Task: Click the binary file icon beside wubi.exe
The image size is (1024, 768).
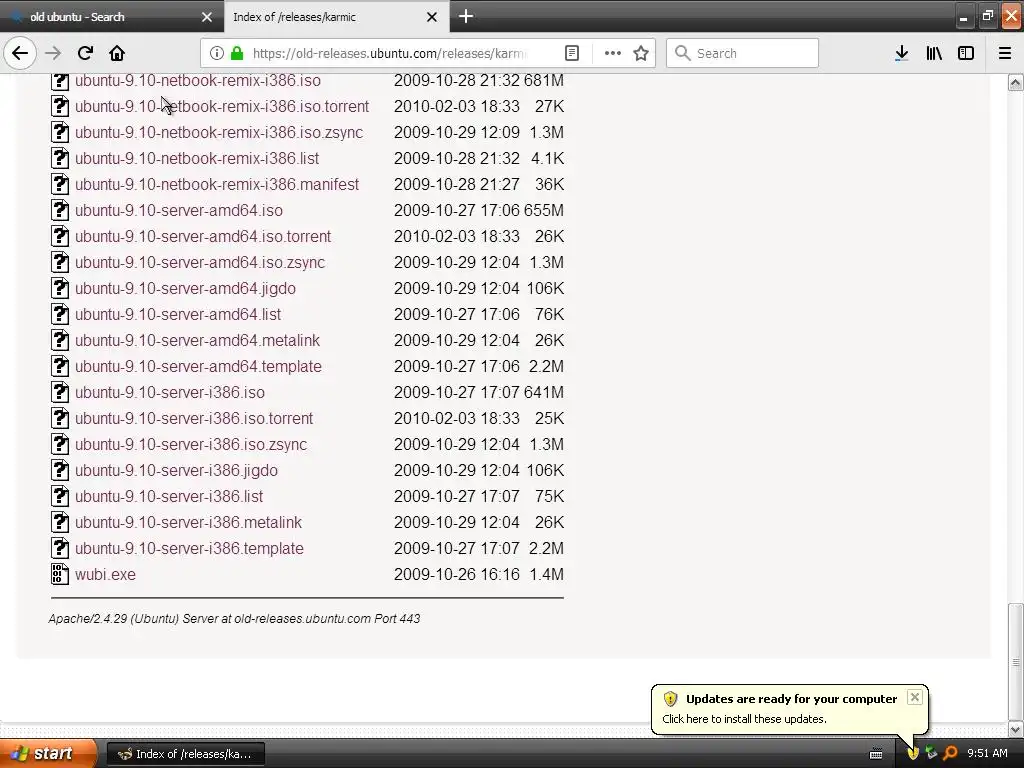Action: pos(59,574)
